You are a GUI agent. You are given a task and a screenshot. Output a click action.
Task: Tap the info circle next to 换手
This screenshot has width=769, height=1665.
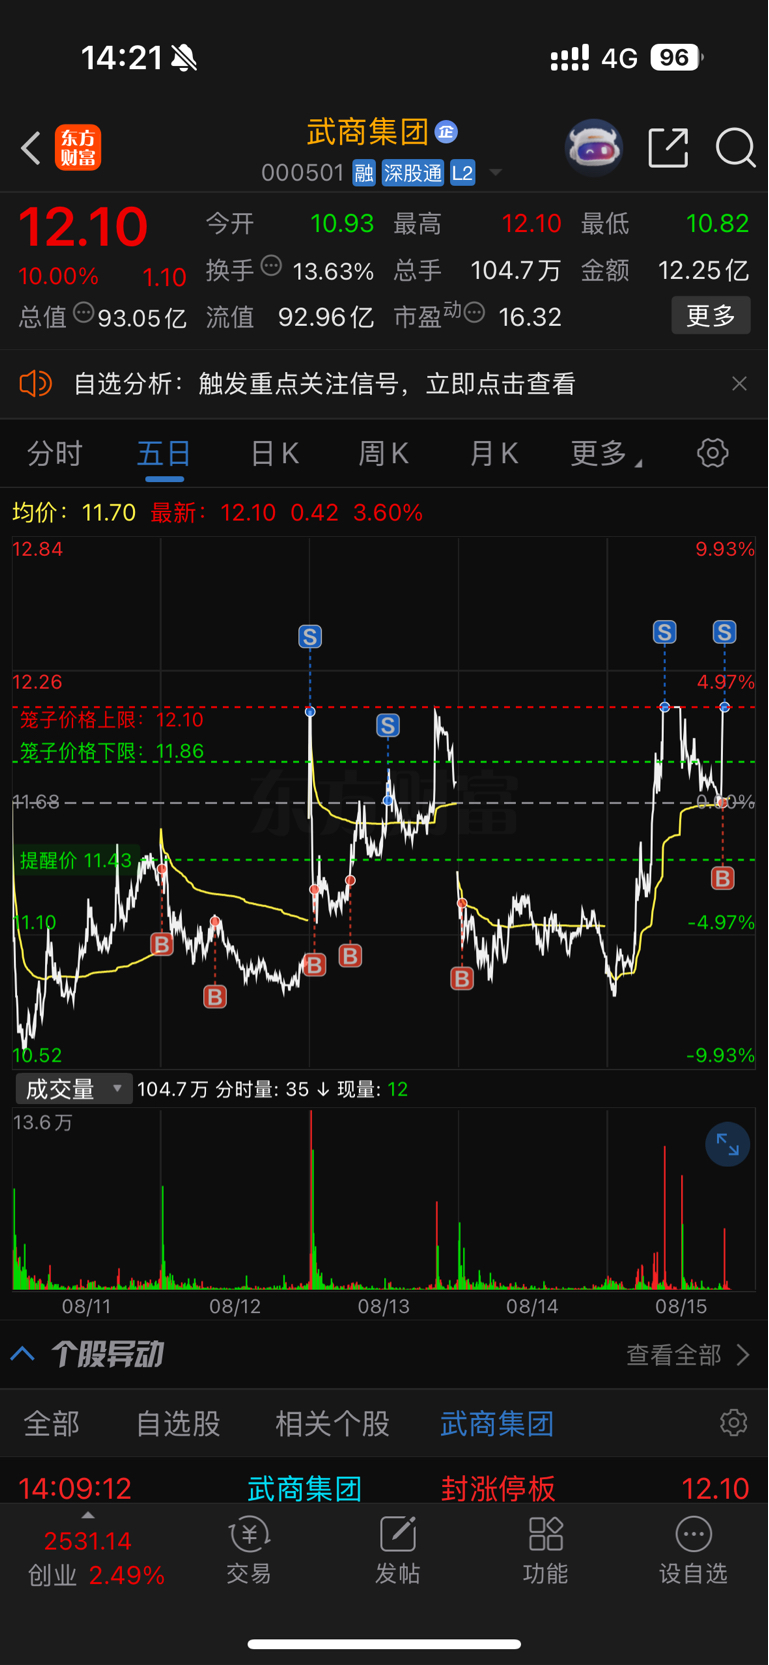[271, 266]
